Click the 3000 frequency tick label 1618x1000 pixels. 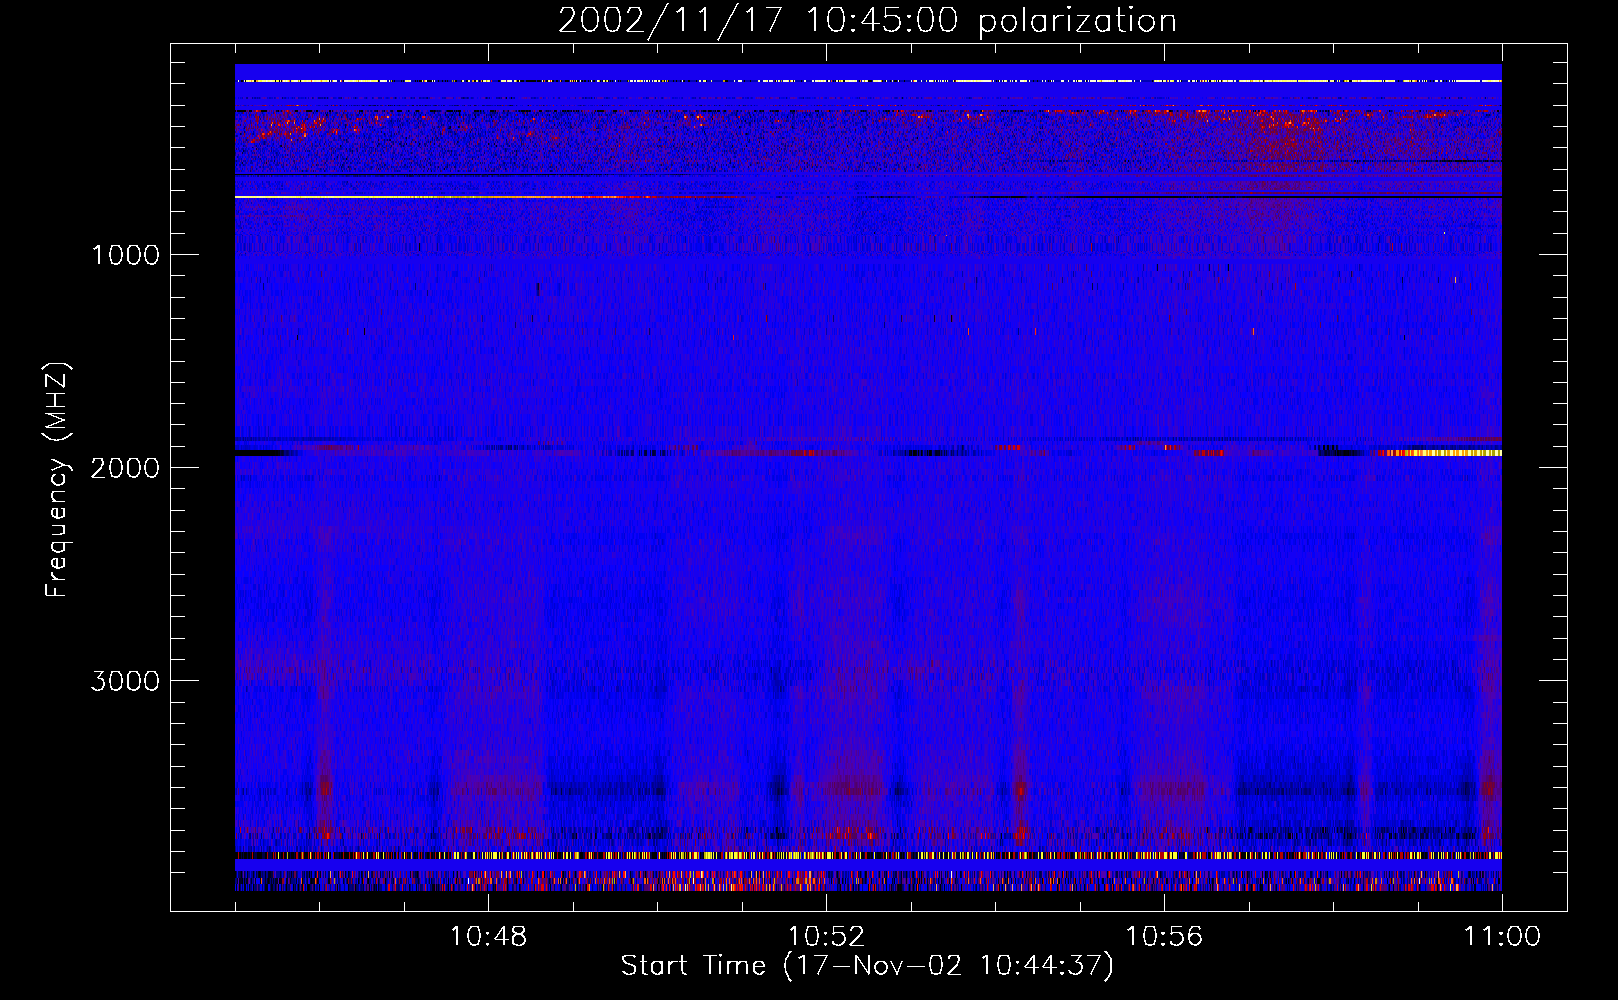[125, 681]
